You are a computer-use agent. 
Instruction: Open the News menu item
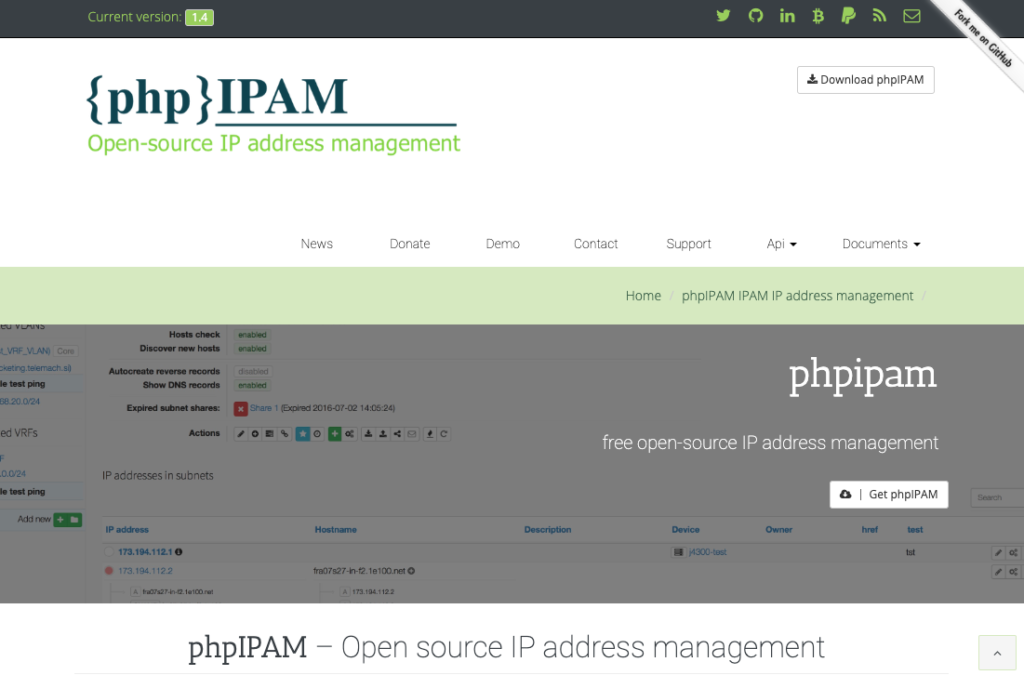[317, 243]
